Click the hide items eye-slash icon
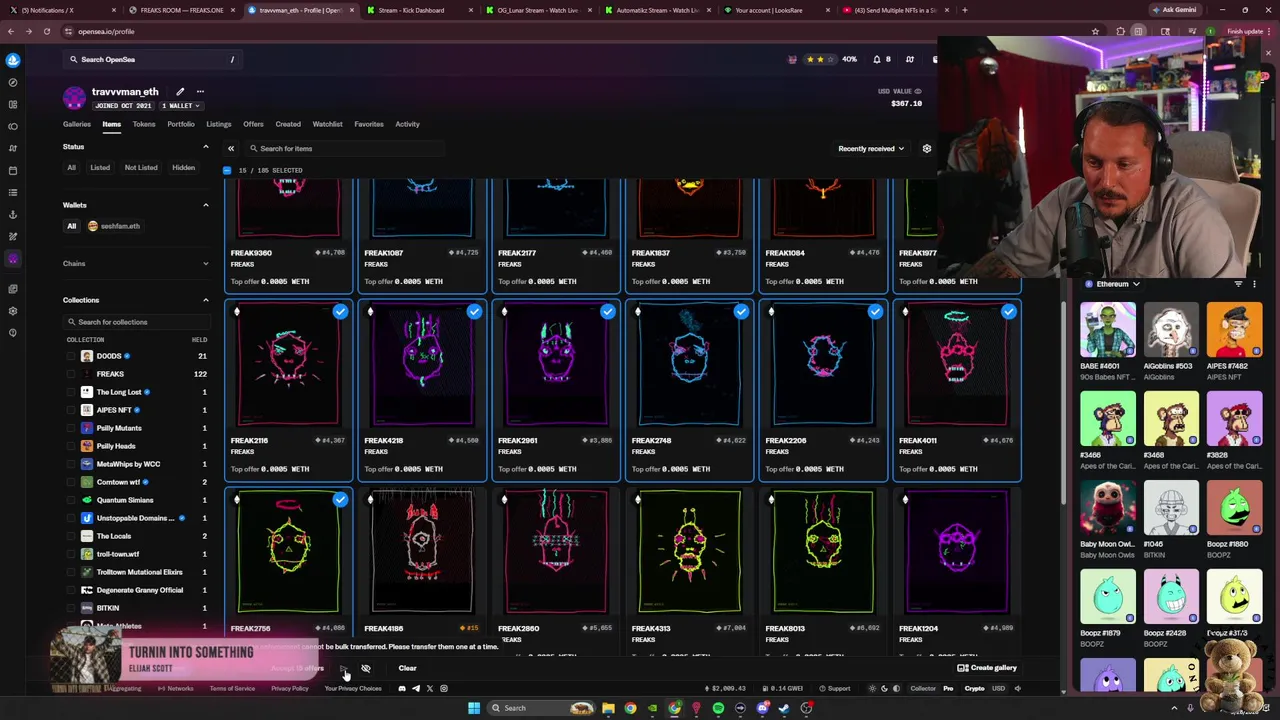The image size is (1280, 720). coord(366,668)
